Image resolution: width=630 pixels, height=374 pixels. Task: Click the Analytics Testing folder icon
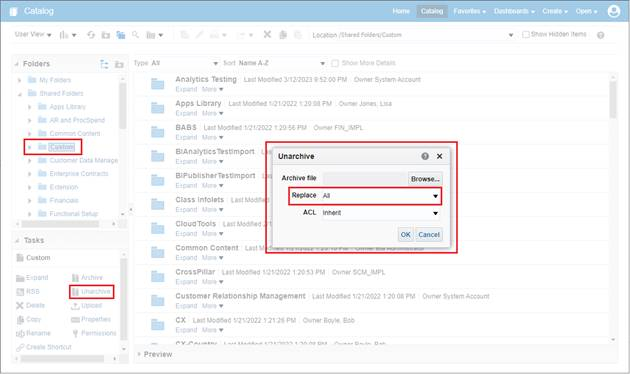tap(158, 84)
